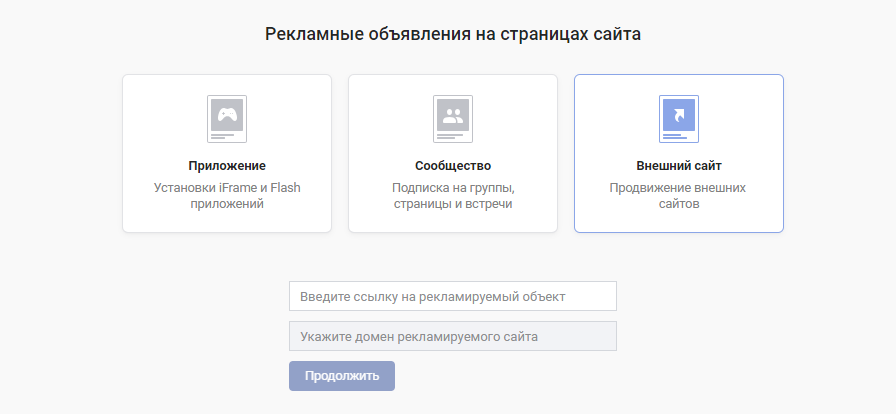Click the Продолжить button

pyautogui.click(x=342, y=376)
